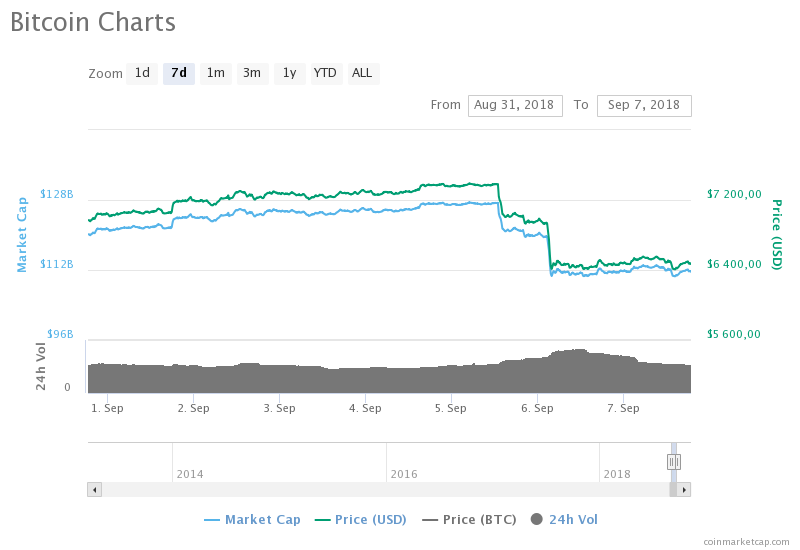Click the navigator scrollbar track
Screen dimensions: 800x550
click(380, 490)
